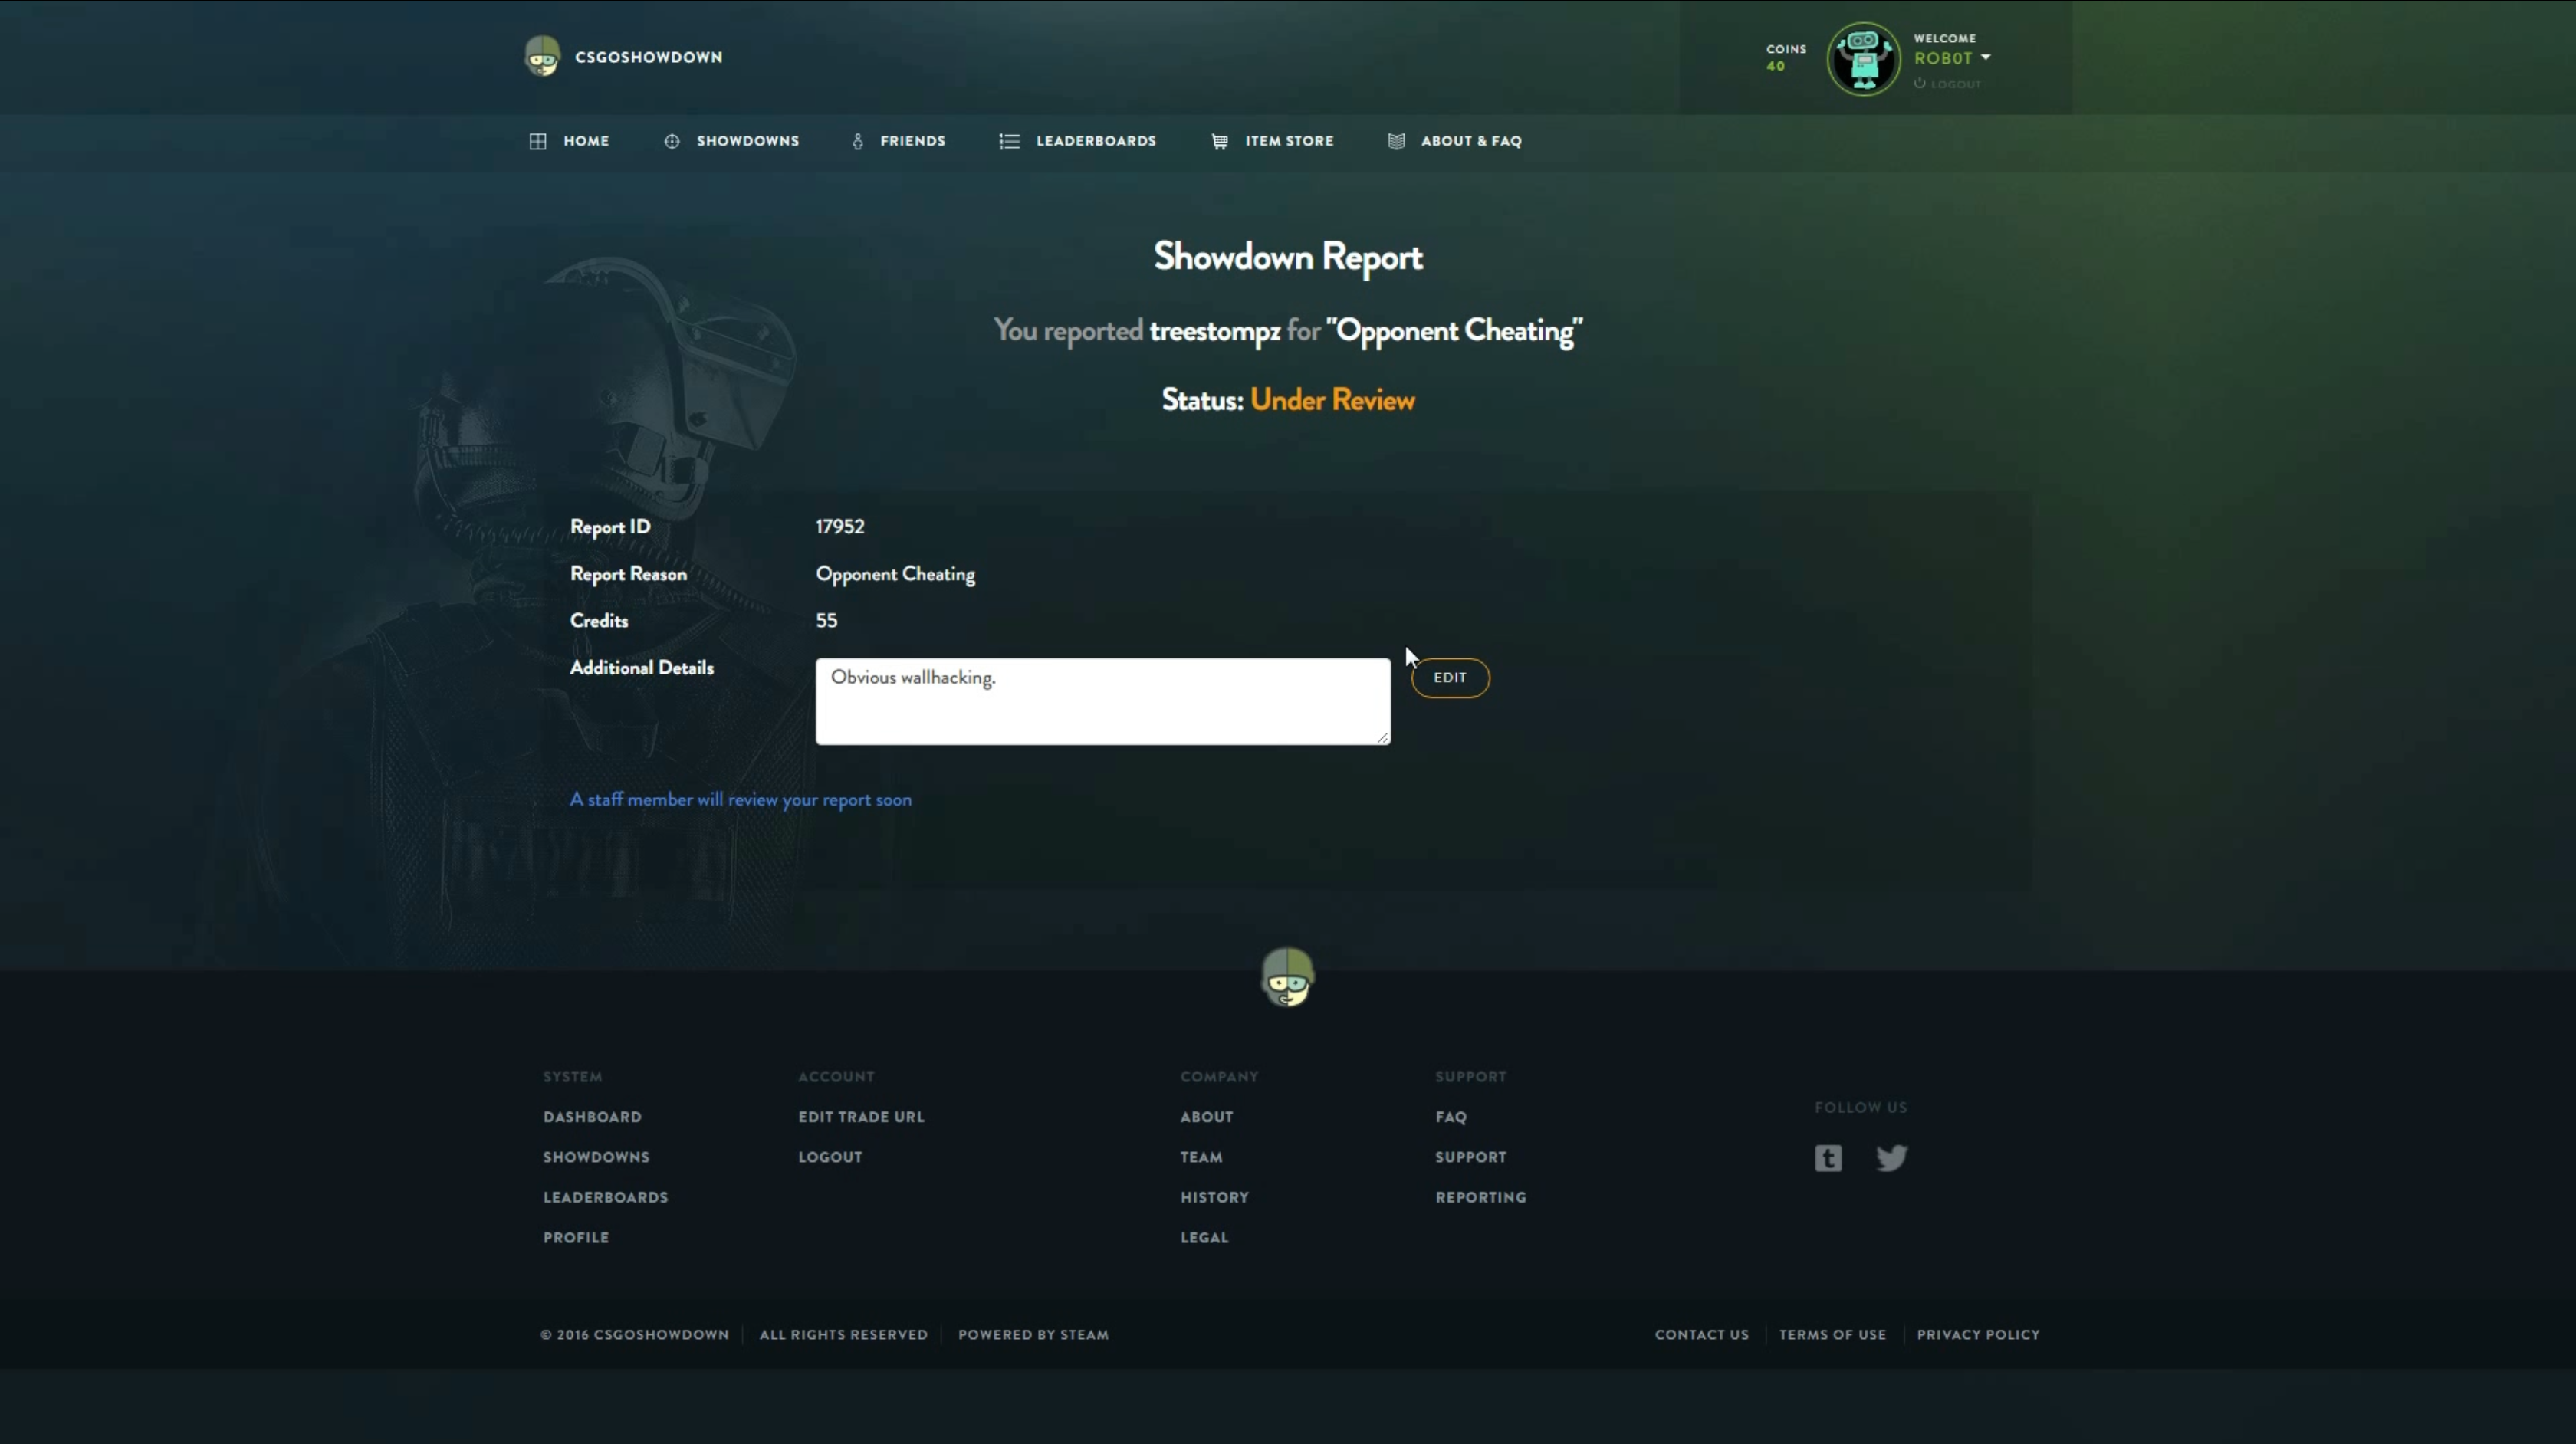Click the About & FAQ book icon
The width and height of the screenshot is (2576, 1444).
pyautogui.click(x=1396, y=141)
